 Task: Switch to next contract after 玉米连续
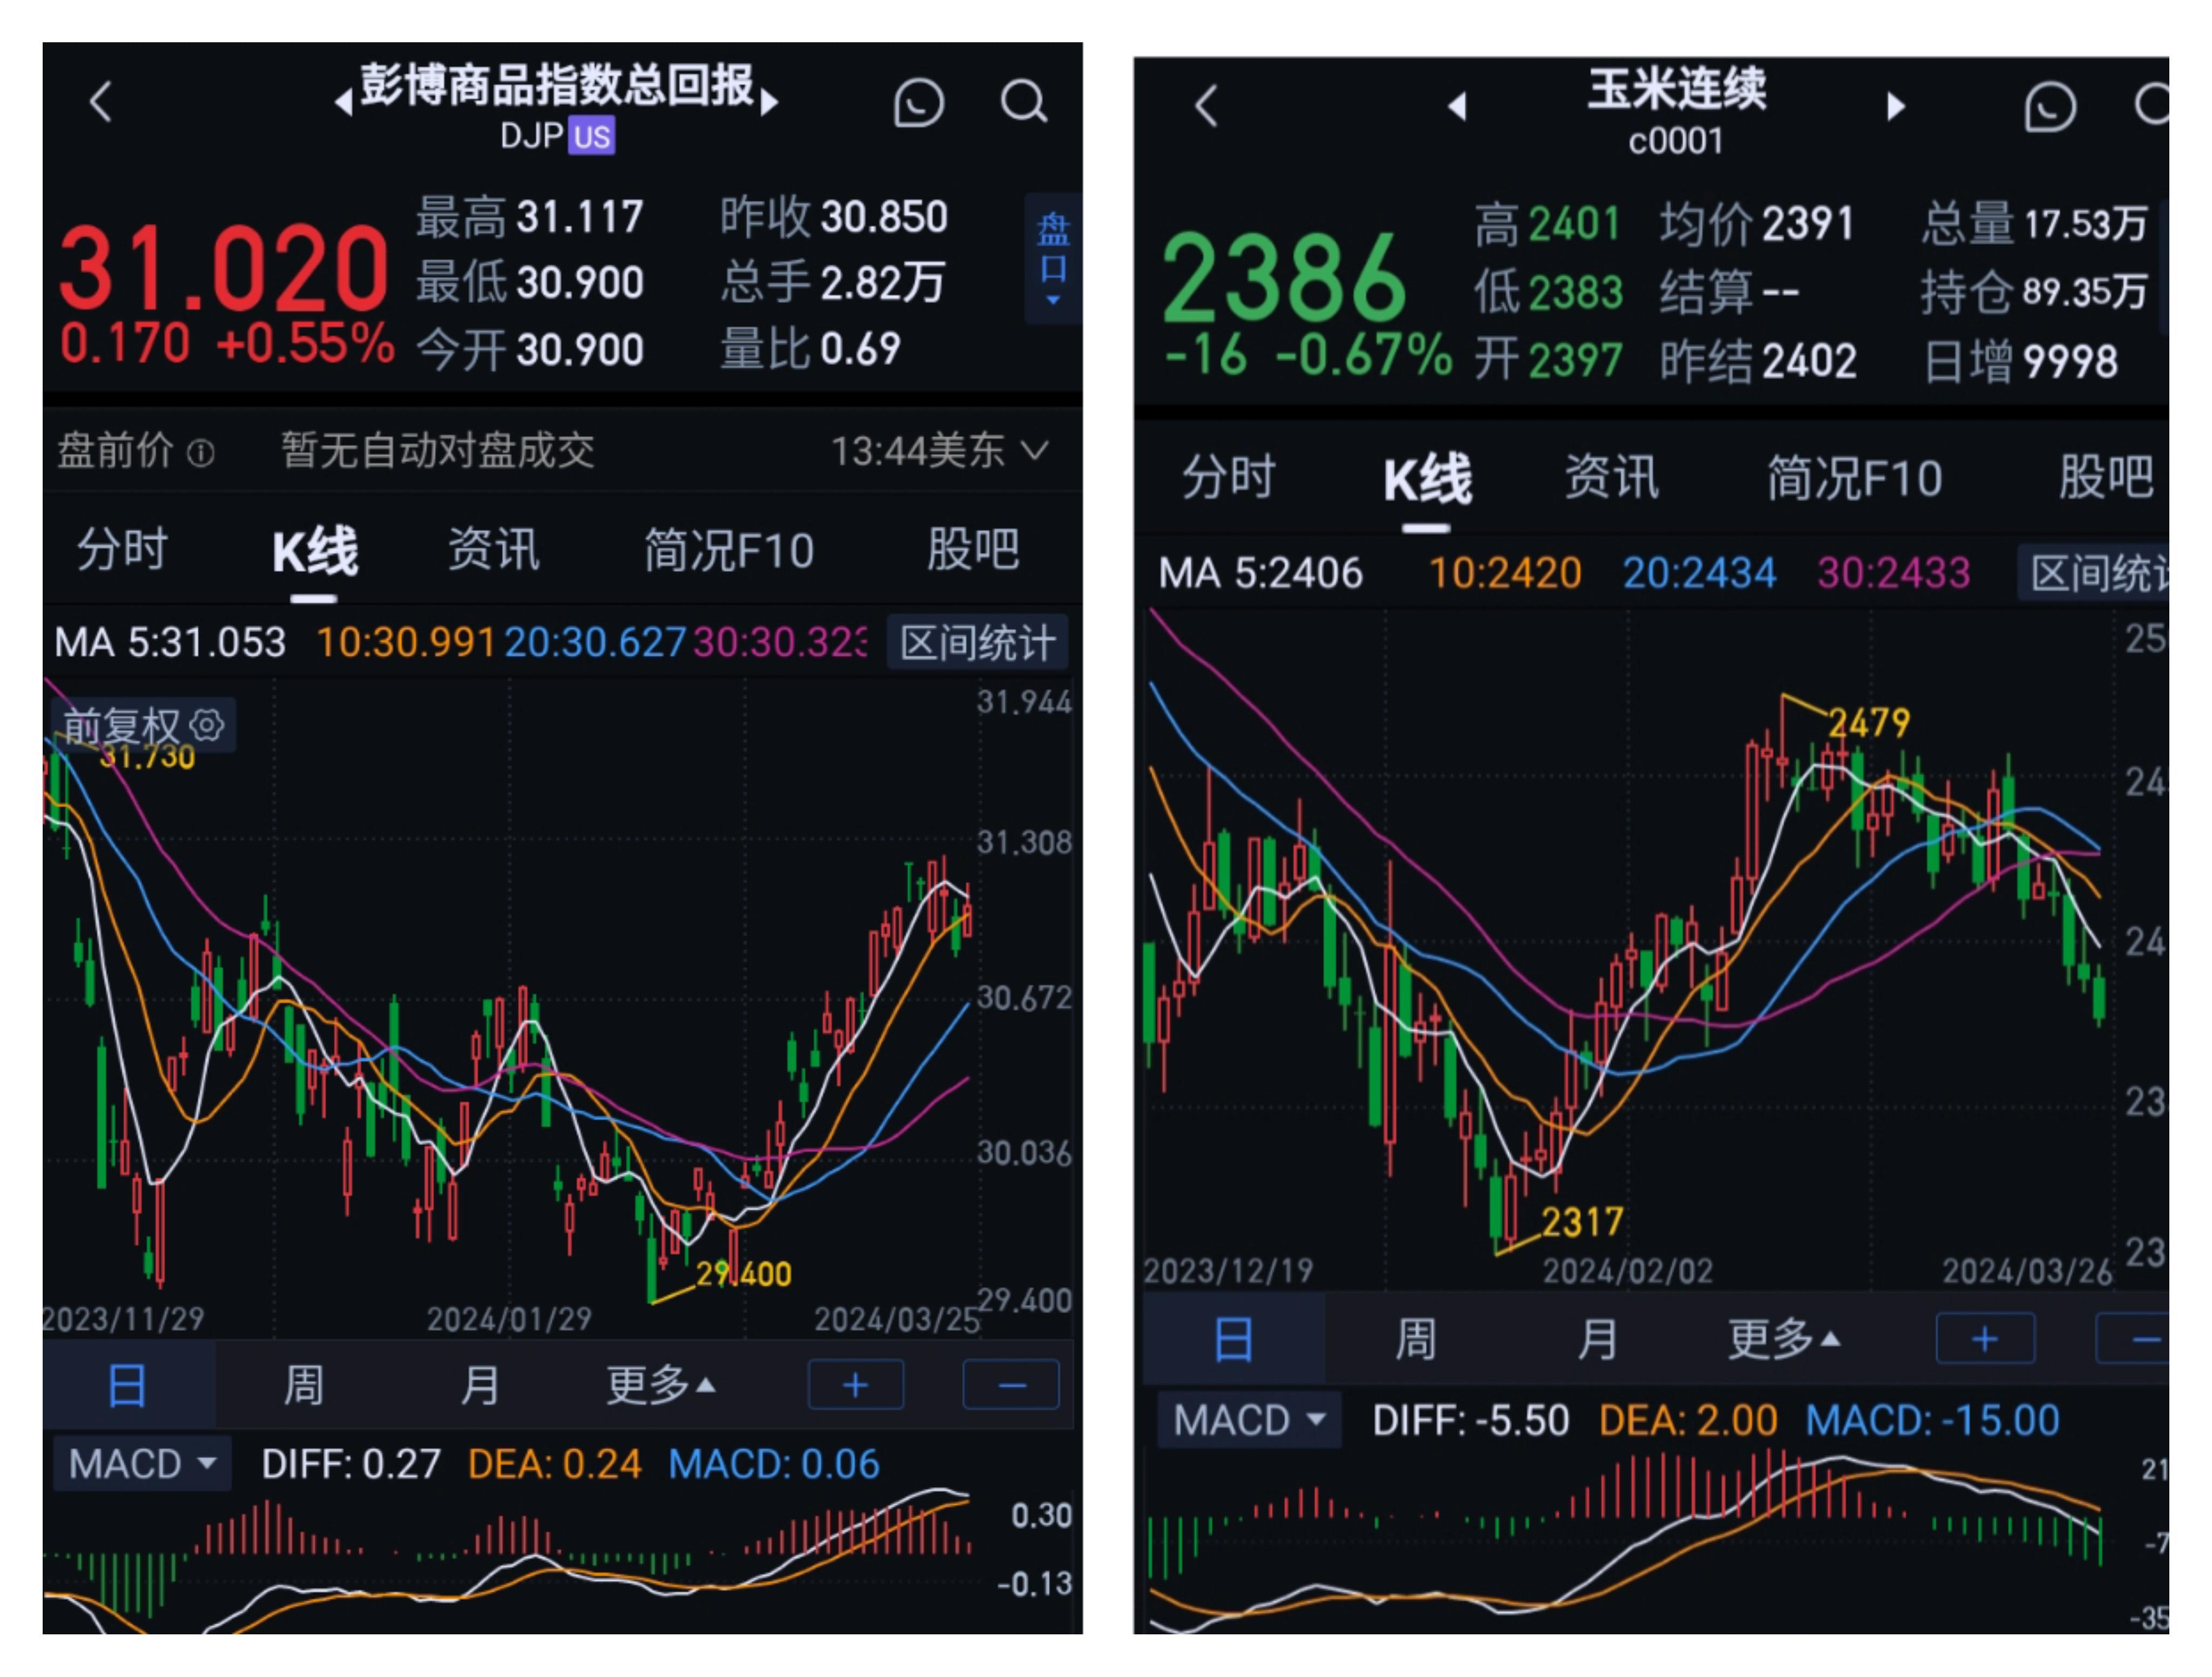(1895, 106)
